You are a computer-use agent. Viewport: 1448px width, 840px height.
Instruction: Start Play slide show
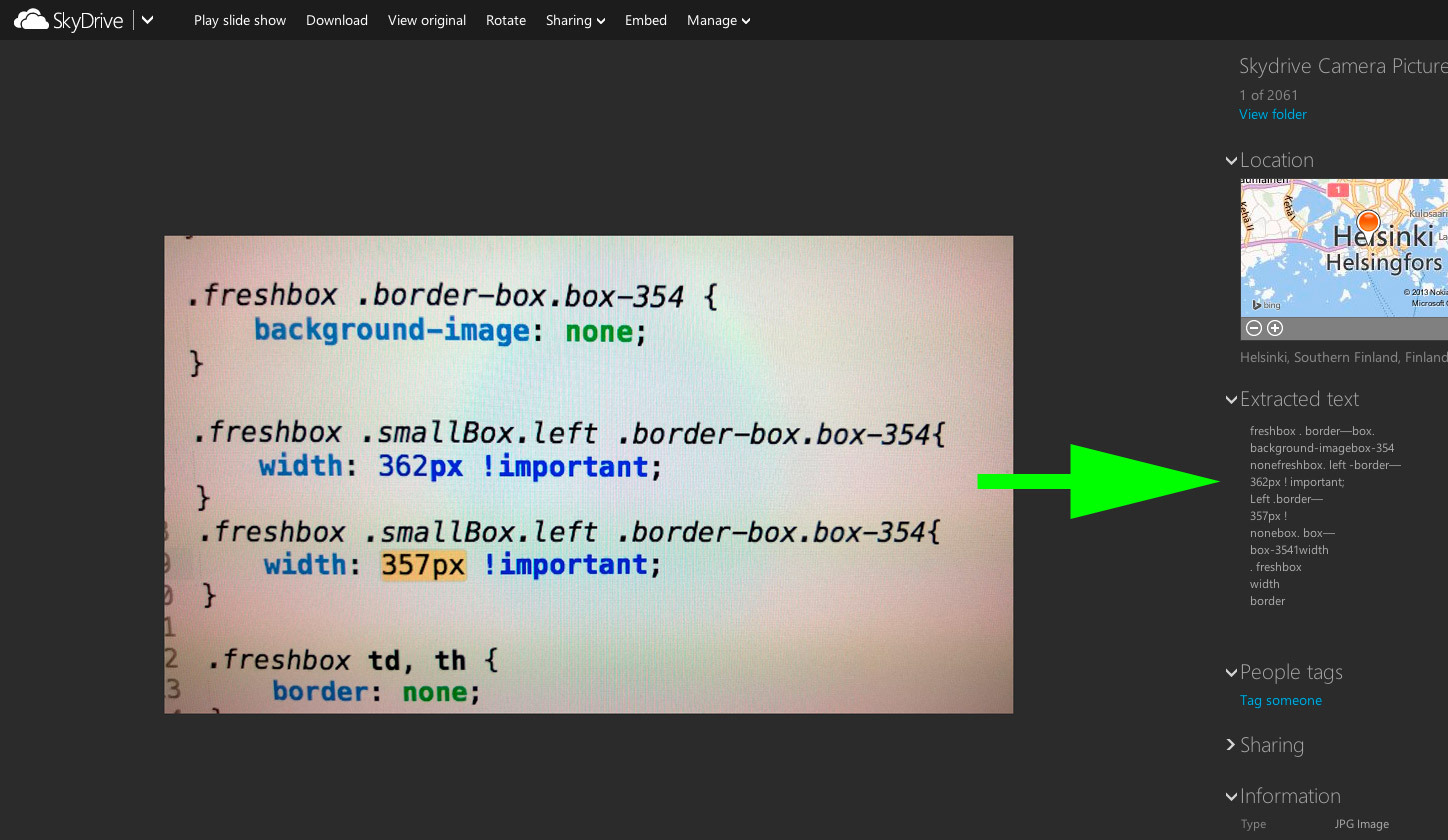click(x=240, y=20)
